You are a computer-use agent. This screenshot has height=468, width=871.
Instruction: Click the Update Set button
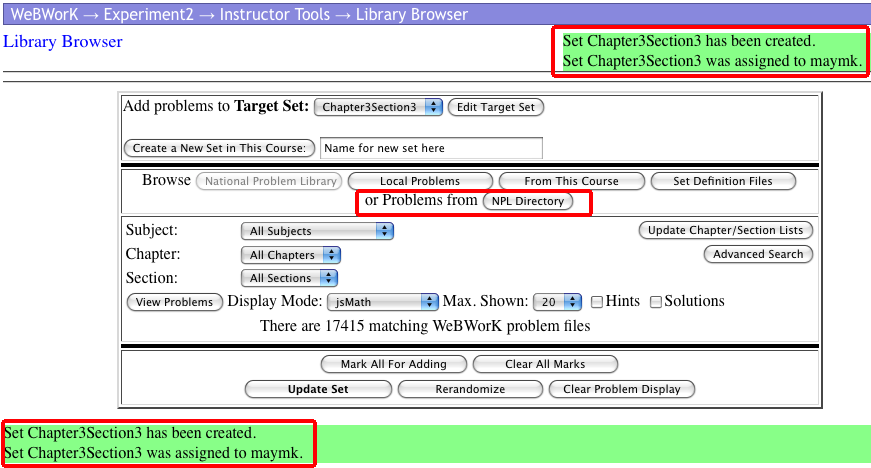tap(318, 389)
